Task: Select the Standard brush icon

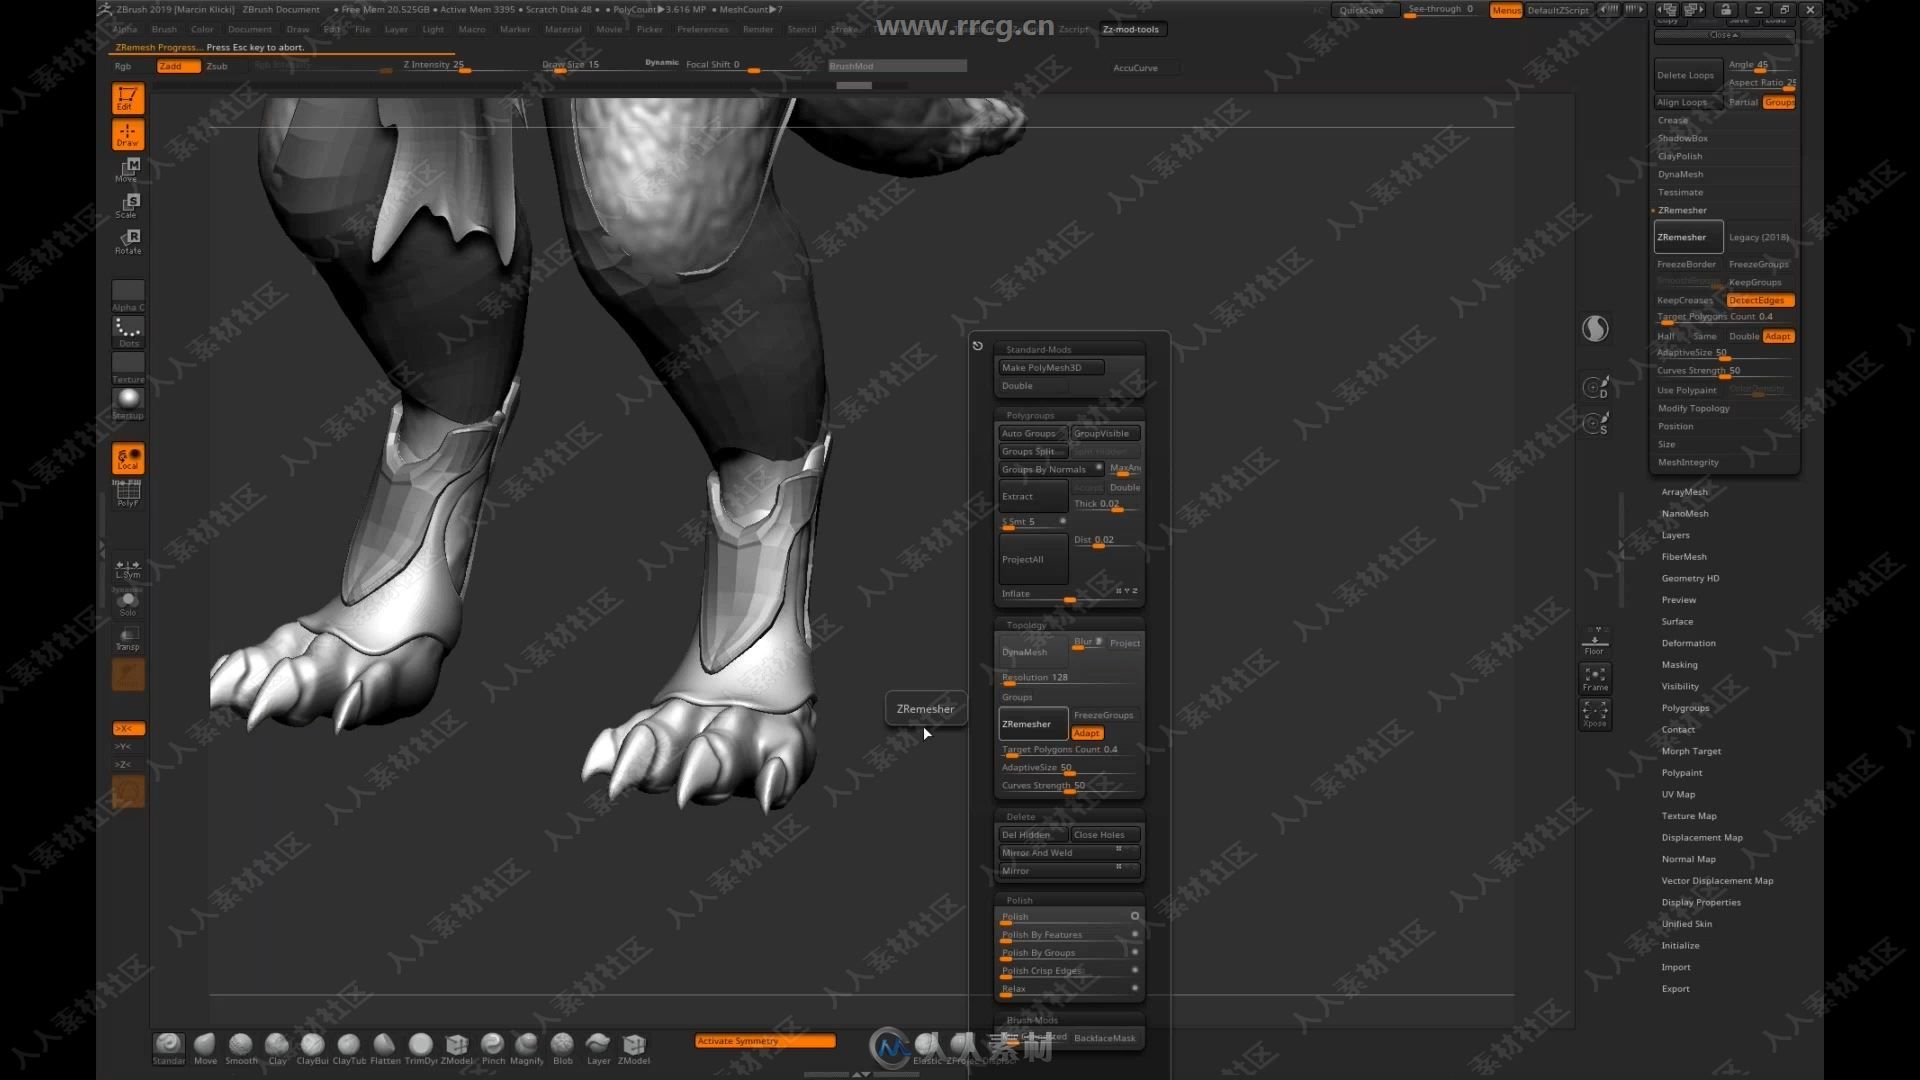Action: click(x=169, y=1048)
